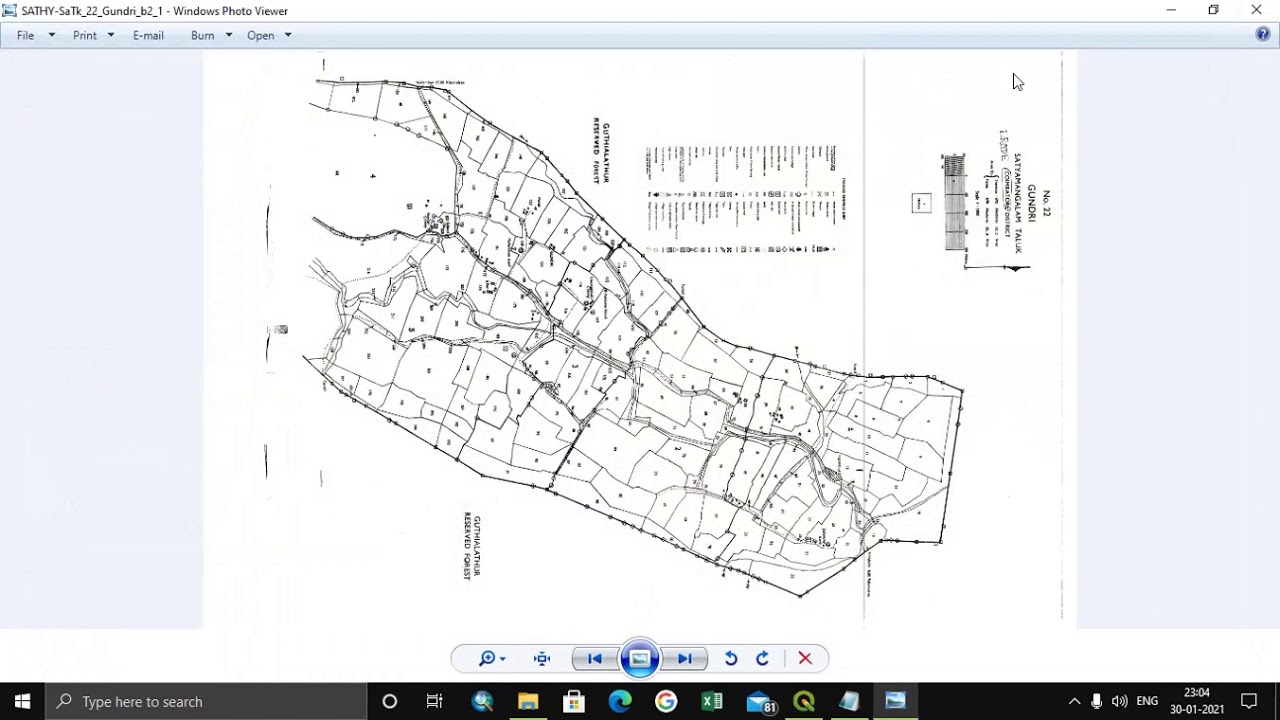Adjust the speaker volume icon
This screenshot has width=1280, height=720.
pyautogui.click(x=1118, y=701)
